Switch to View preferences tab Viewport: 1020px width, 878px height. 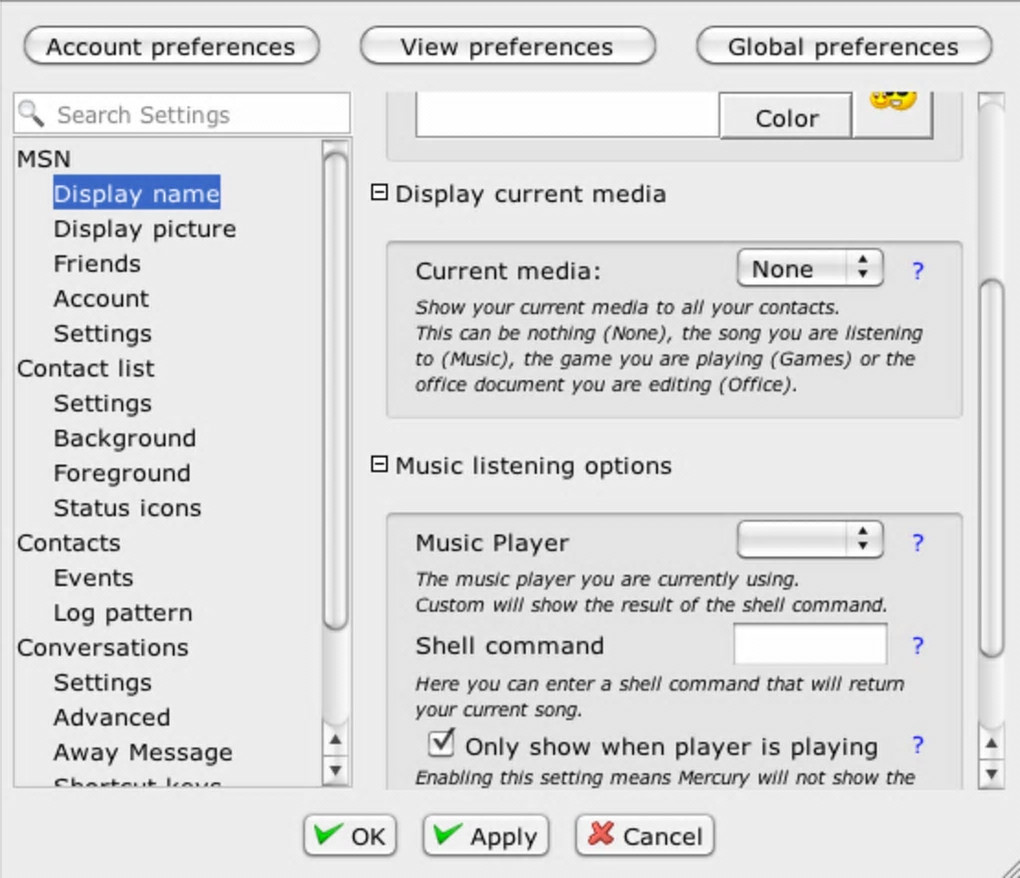click(x=507, y=46)
